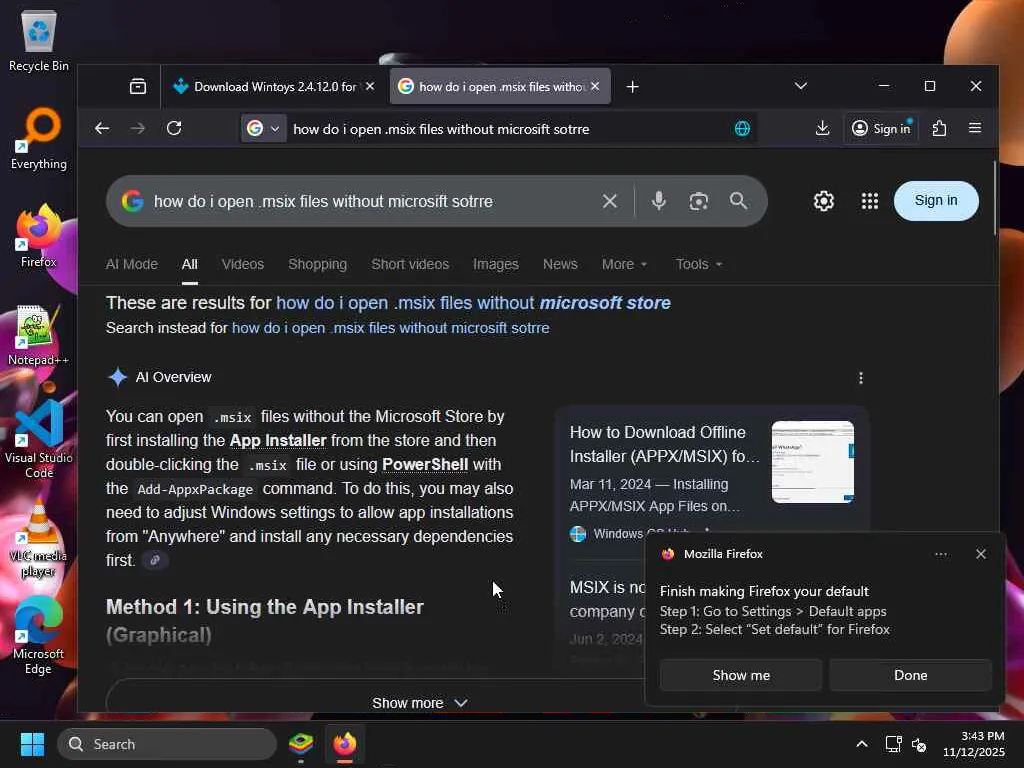The image size is (1024, 768).
Task: Open a new browser tab
Action: click(x=632, y=86)
